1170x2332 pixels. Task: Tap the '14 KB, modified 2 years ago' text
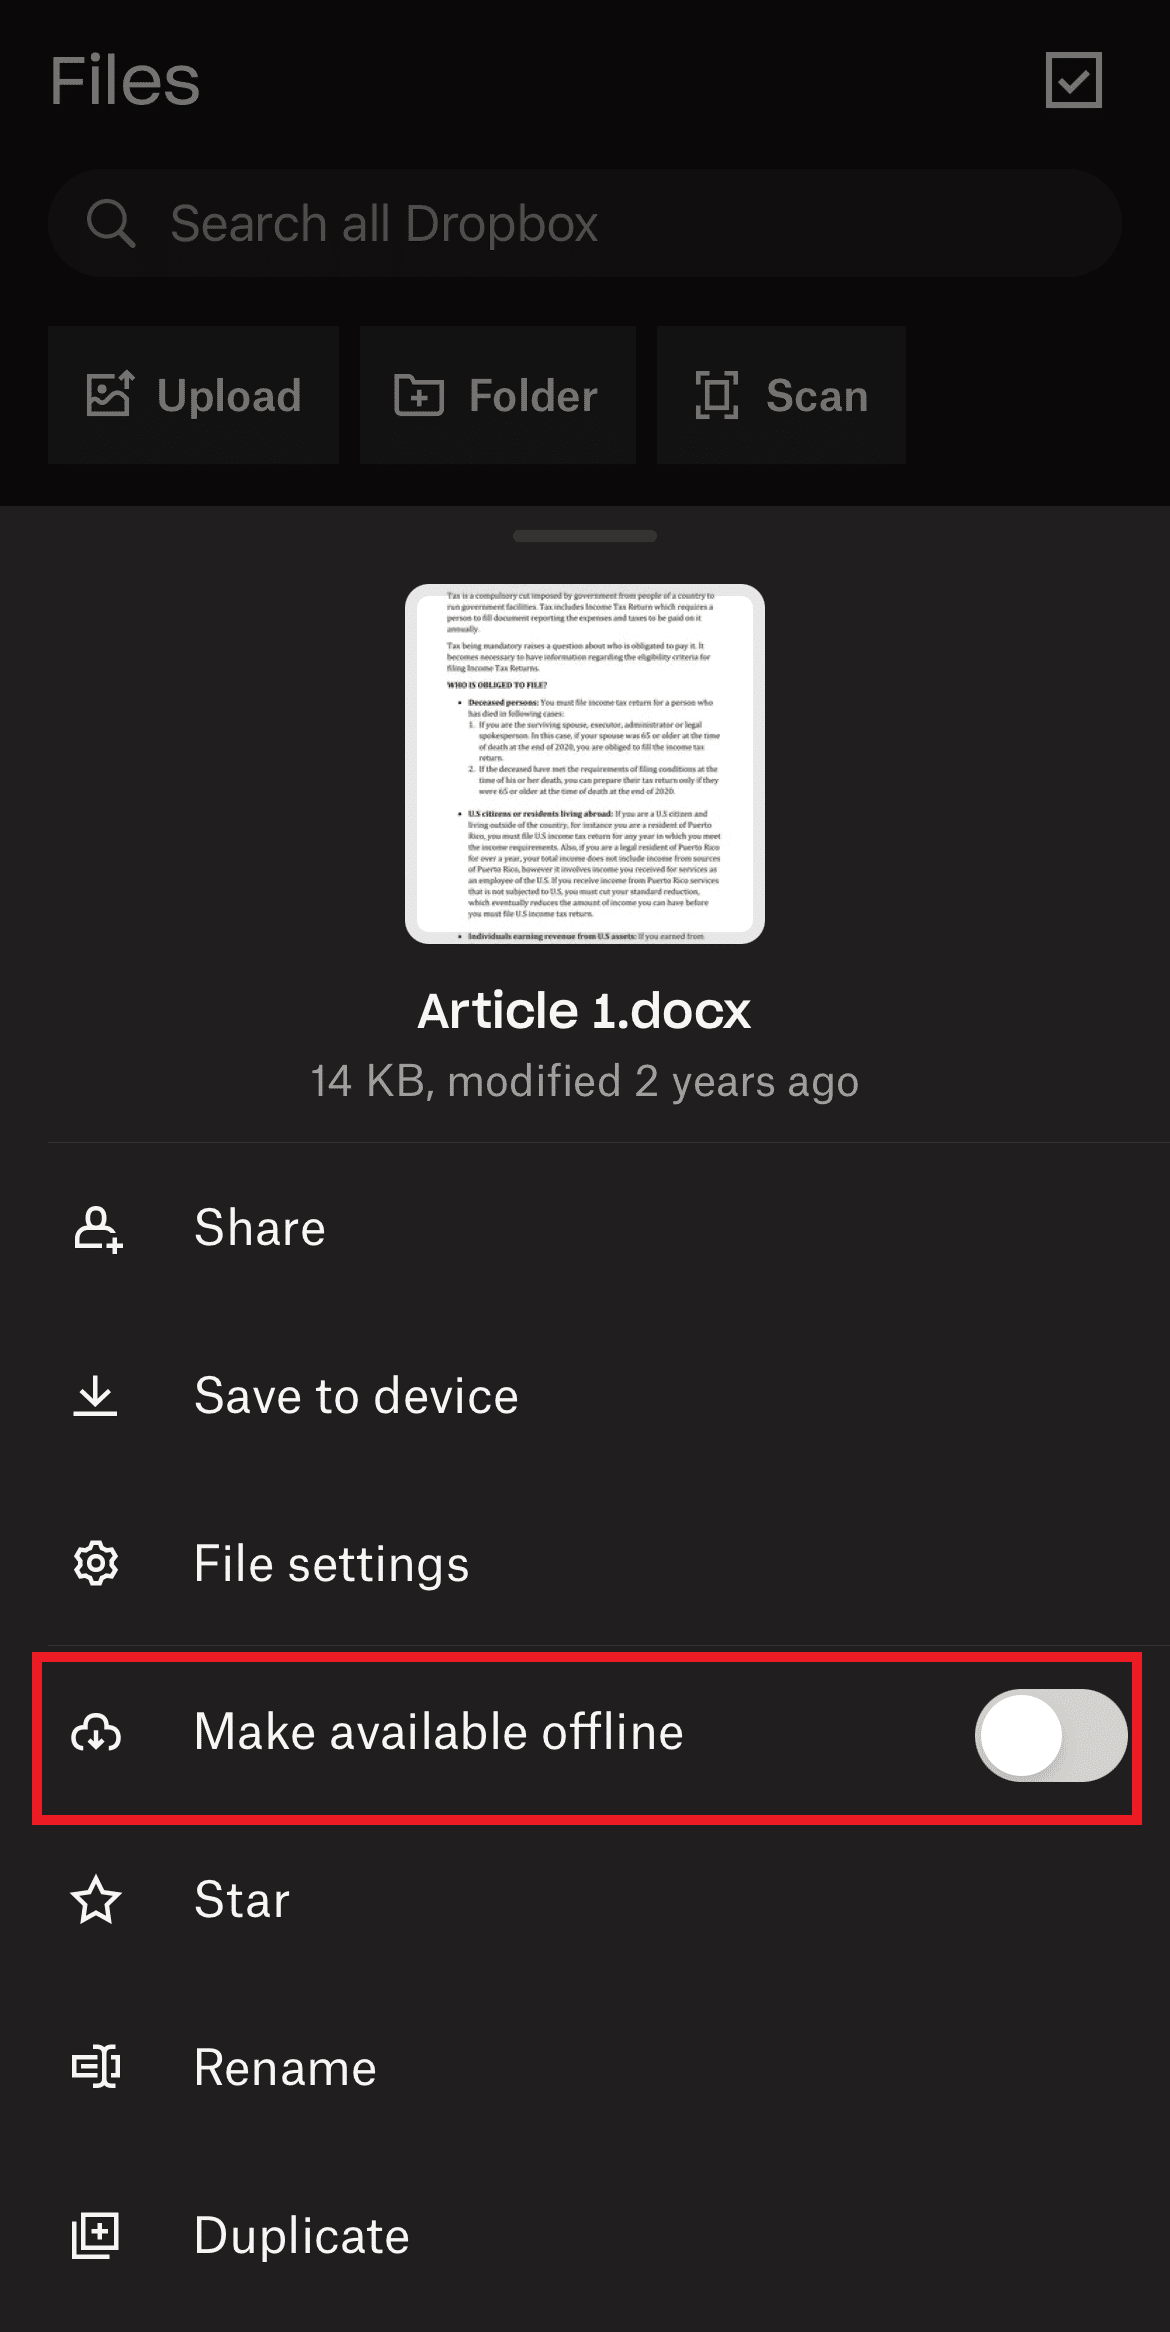(x=584, y=1082)
